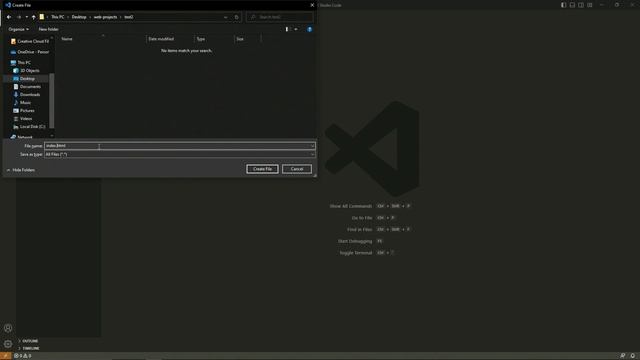Screen dimensions: 640x360
Task: Select Pictures folder in sidebar
Action: pyautogui.click(x=24, y=111)
